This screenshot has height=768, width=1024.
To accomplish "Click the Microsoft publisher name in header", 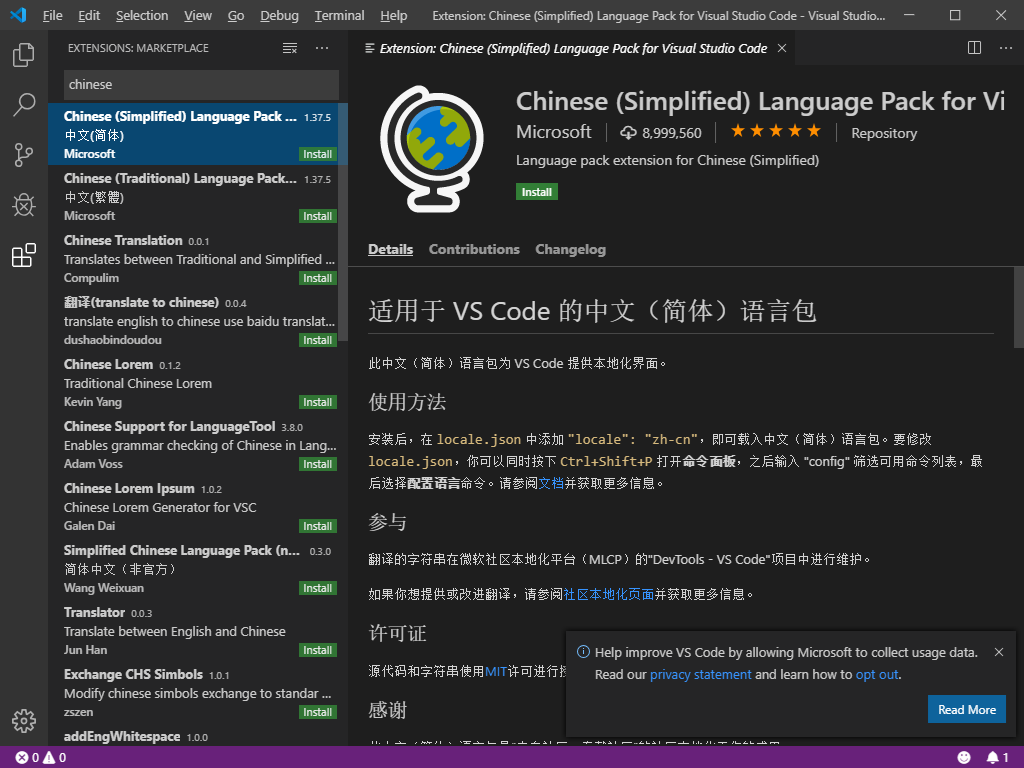I will click(x=554, y=132).
